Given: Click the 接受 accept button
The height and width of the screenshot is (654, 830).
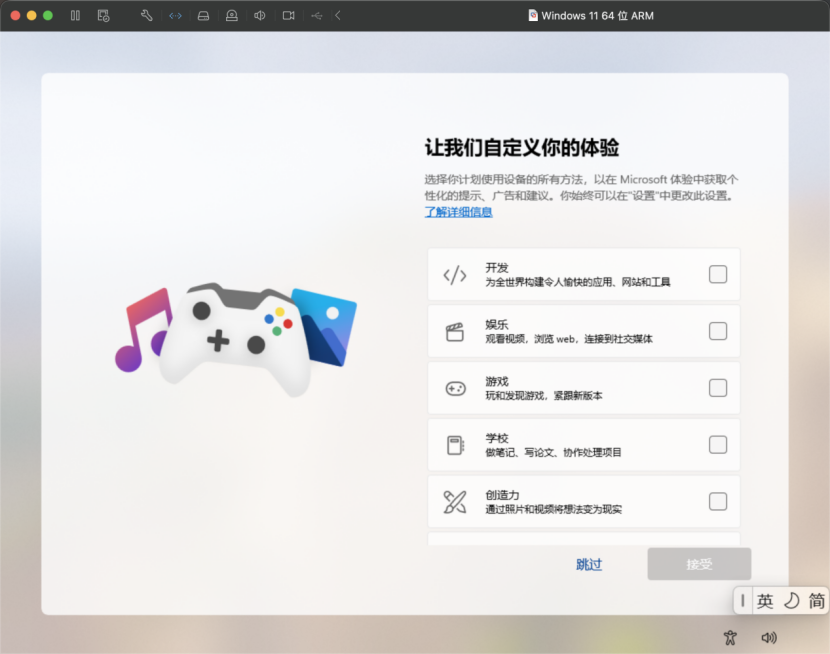Looking at the screenshot, I should pos(699,564).
